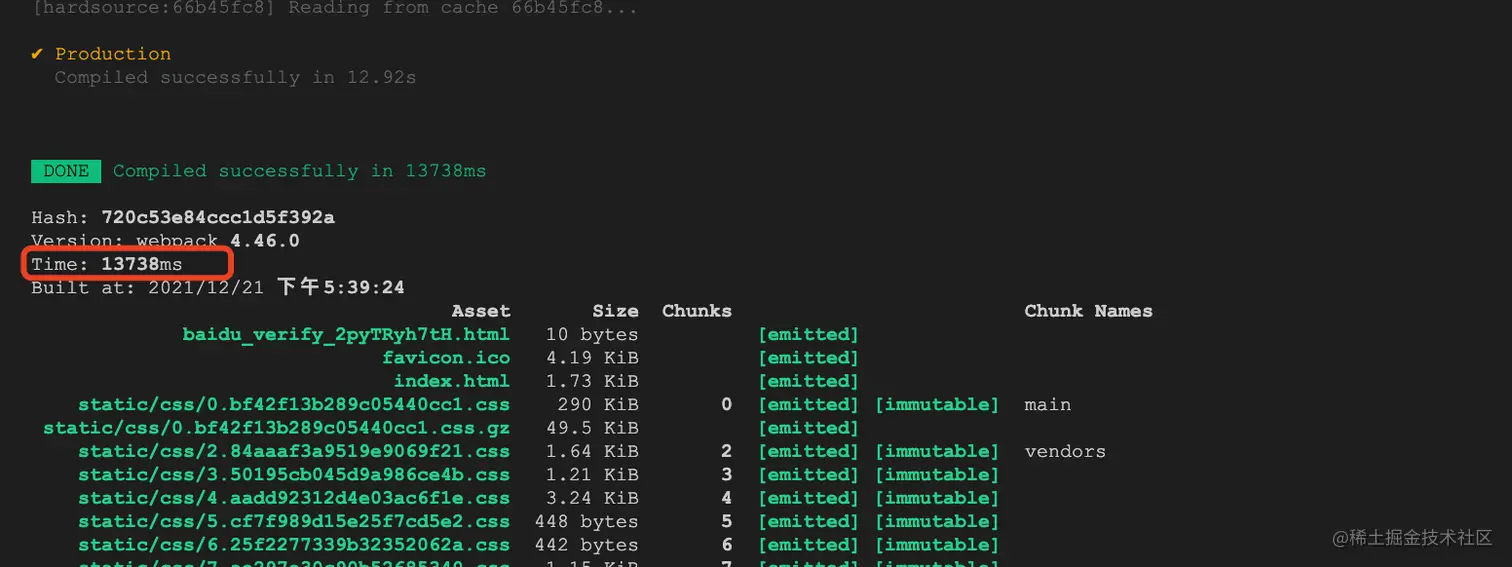
Task: Click [emitted] in the favicon.ico row
Action: [808, 358]
